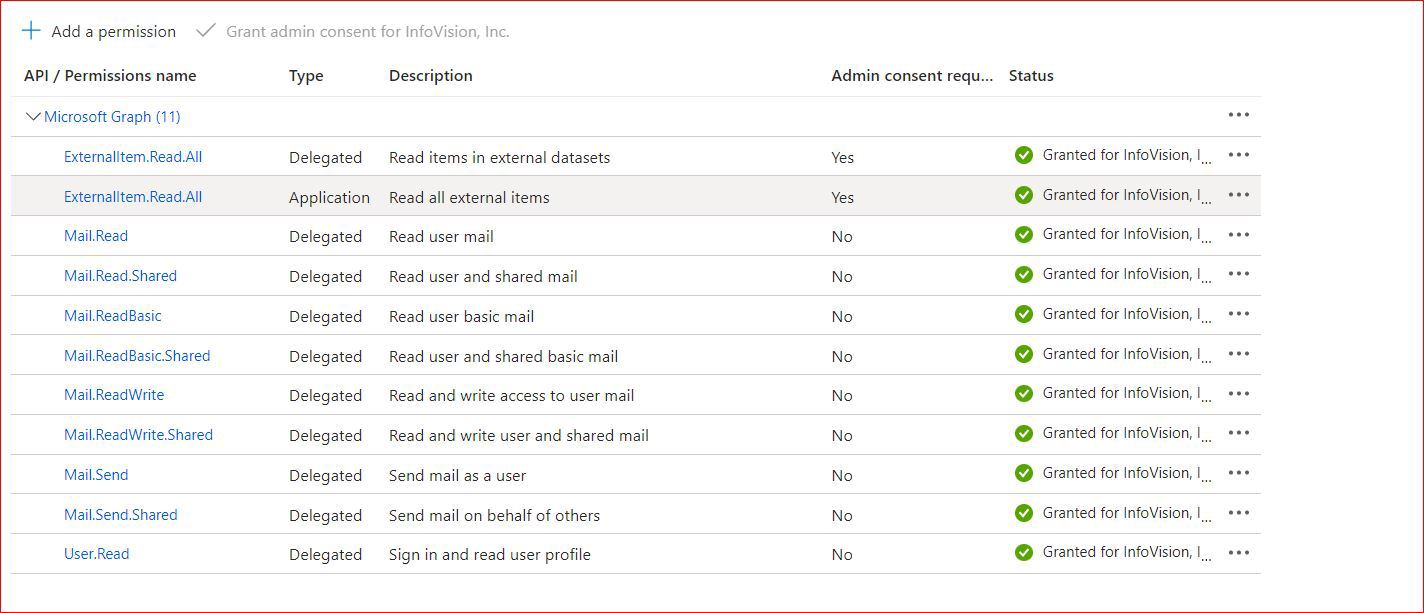Open ellipsis menu for ExternalItem.Read.All Application row

pos(1239,195)
